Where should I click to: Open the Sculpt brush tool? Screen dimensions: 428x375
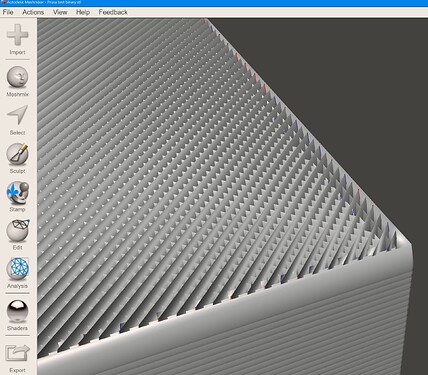point(17,154)
